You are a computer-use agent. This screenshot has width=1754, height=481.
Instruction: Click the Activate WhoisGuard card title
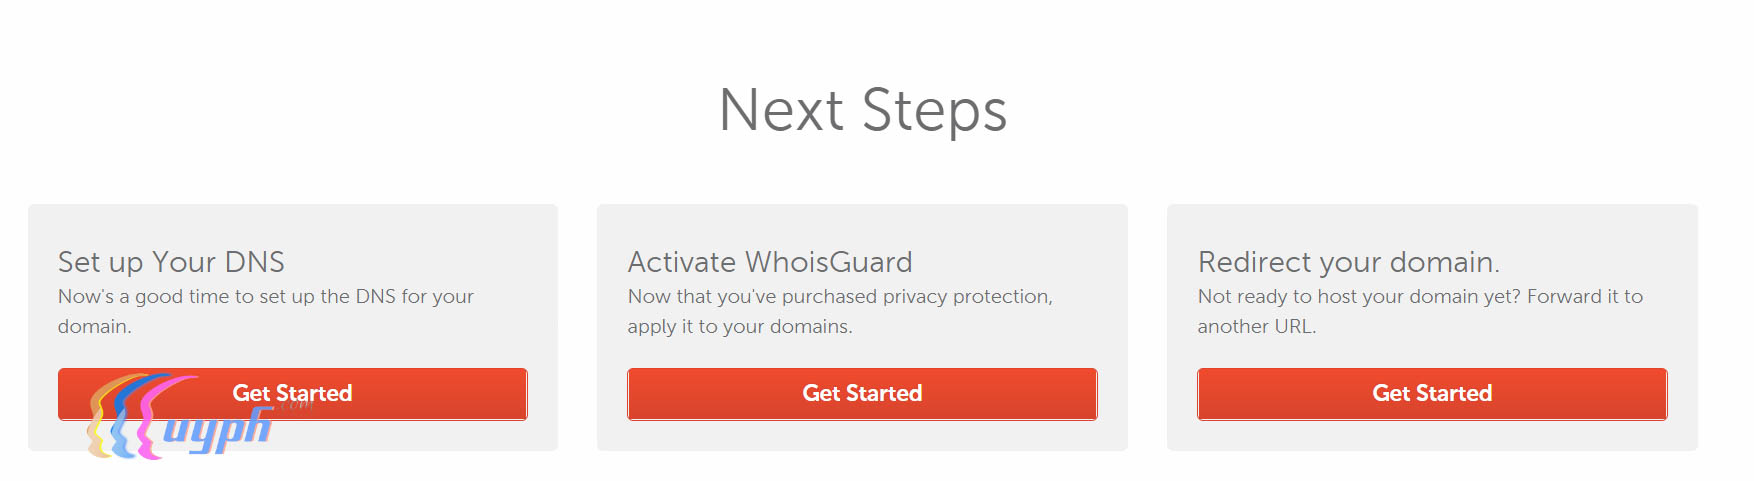[x=769, y=262]
